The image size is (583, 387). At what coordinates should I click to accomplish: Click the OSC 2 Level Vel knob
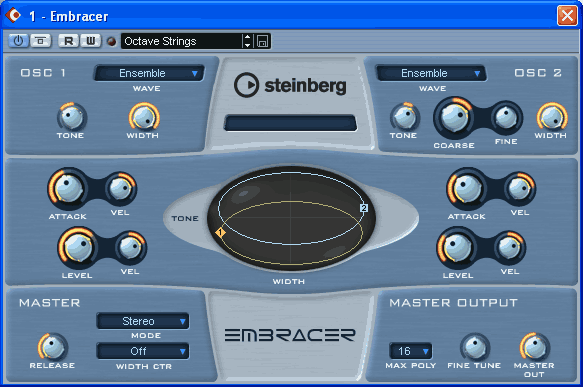coord(509,248)
